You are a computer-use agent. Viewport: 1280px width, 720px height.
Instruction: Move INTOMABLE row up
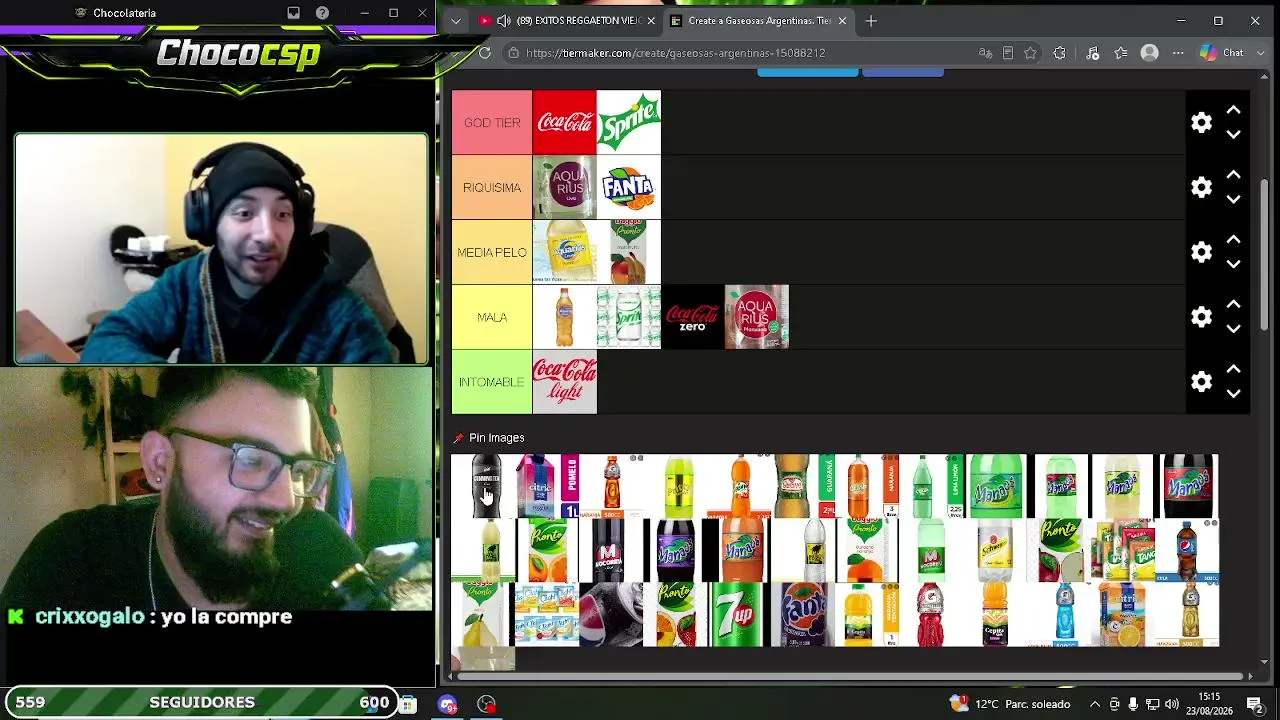tap(1234, 370)
